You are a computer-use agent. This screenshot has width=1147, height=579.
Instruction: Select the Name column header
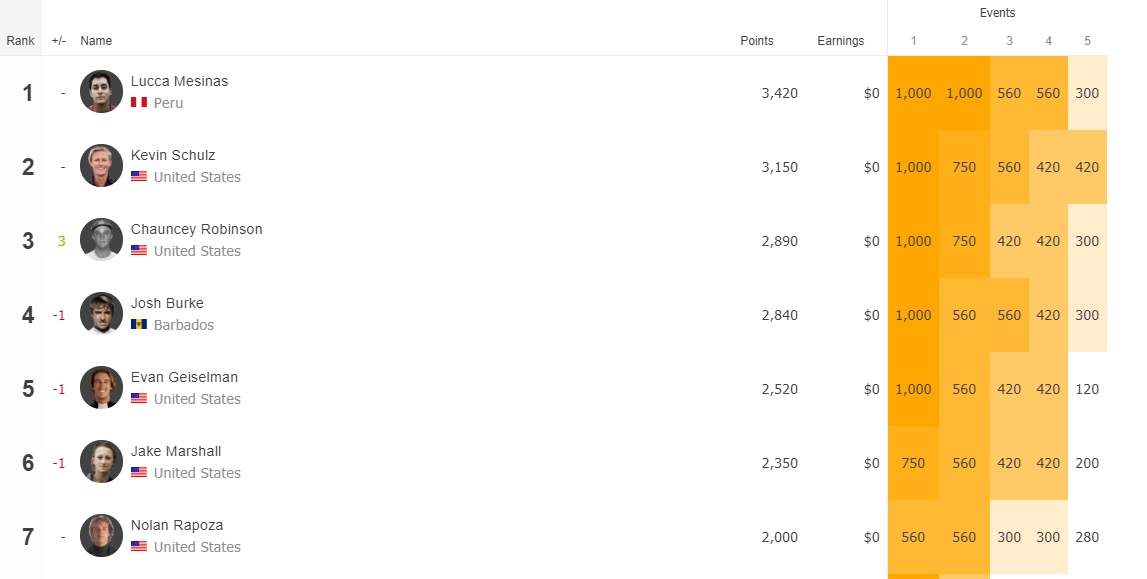96,41
